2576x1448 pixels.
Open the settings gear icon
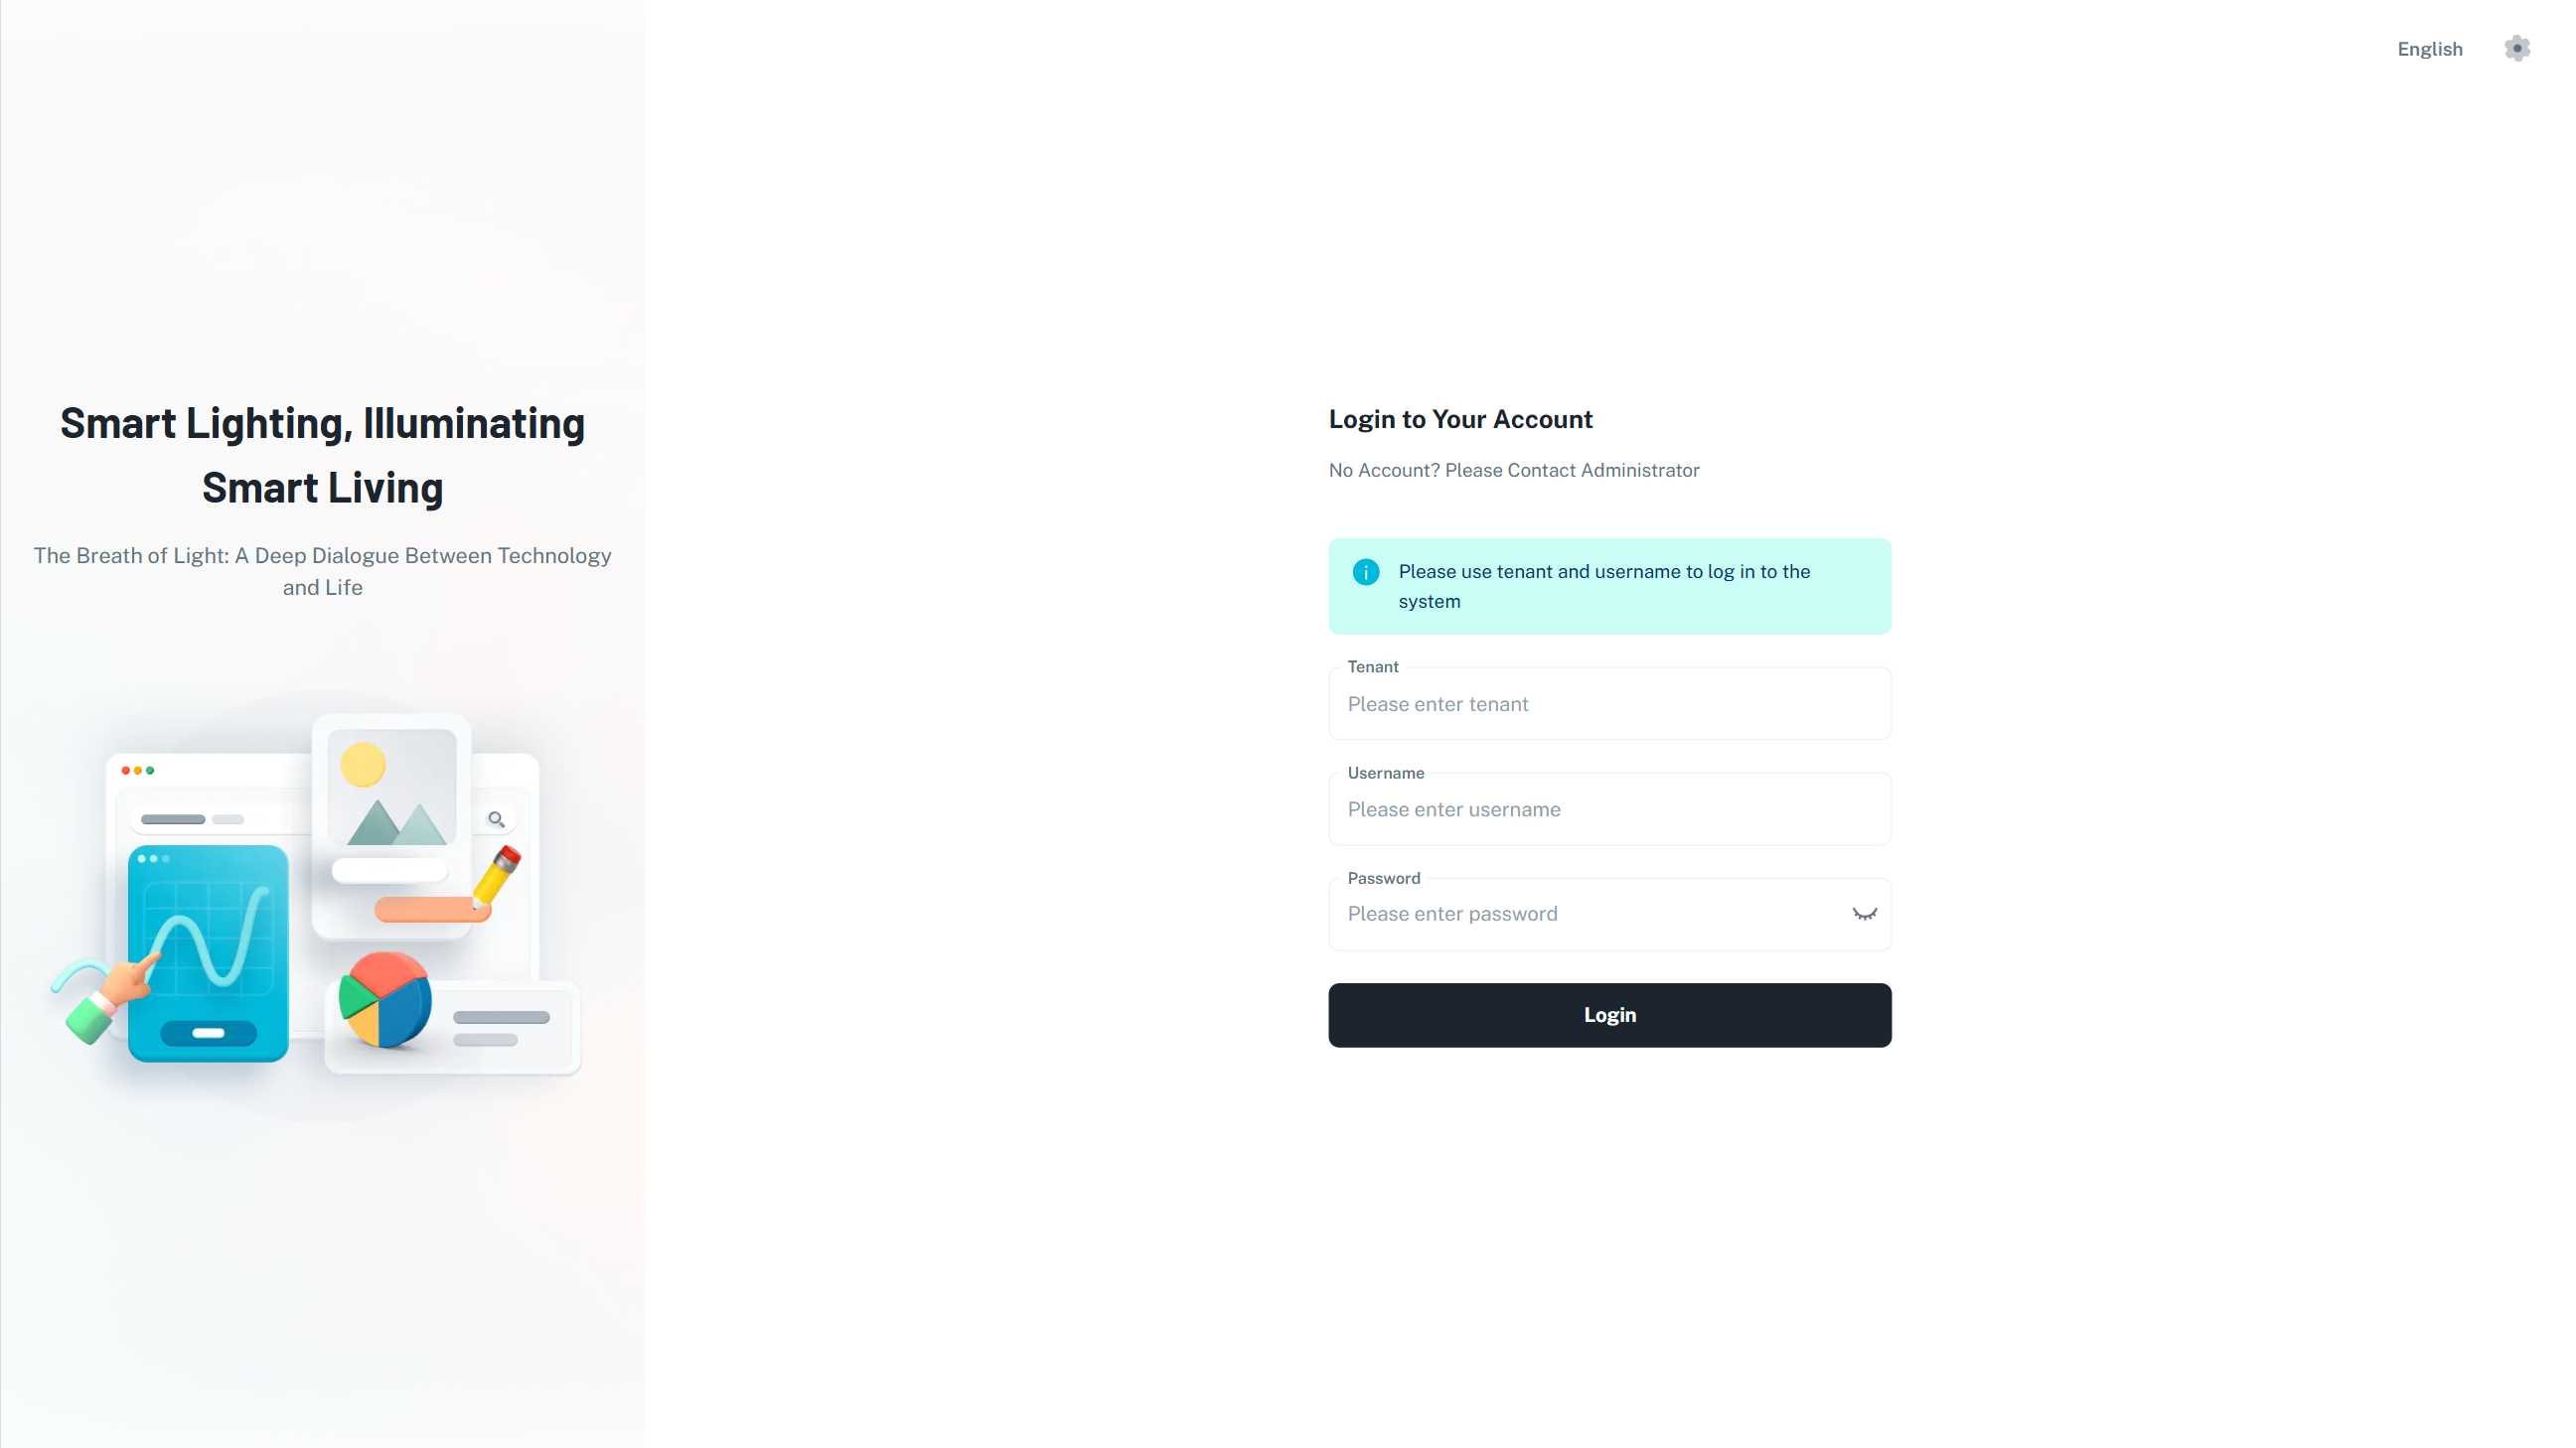2516,48
